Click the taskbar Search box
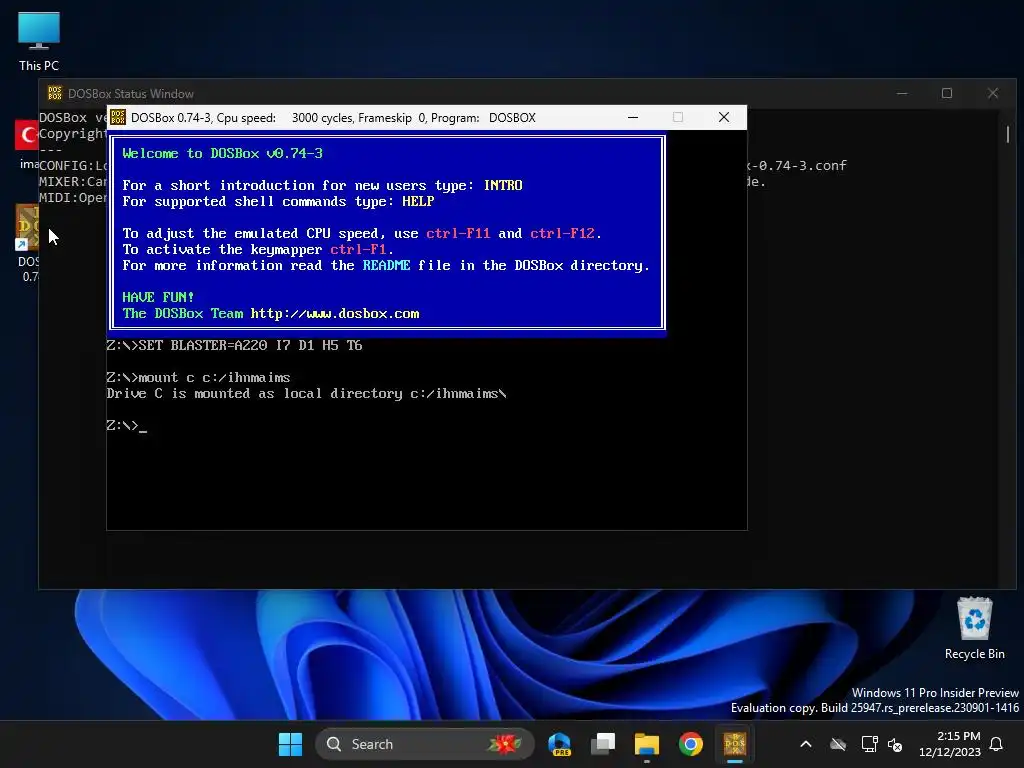The height and width of the screenshot is (768, 1024). 424,744
